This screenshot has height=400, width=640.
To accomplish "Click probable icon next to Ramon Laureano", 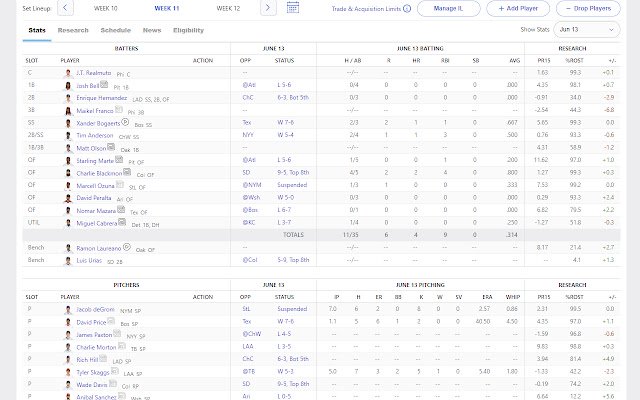I will (x=127, y=247).
